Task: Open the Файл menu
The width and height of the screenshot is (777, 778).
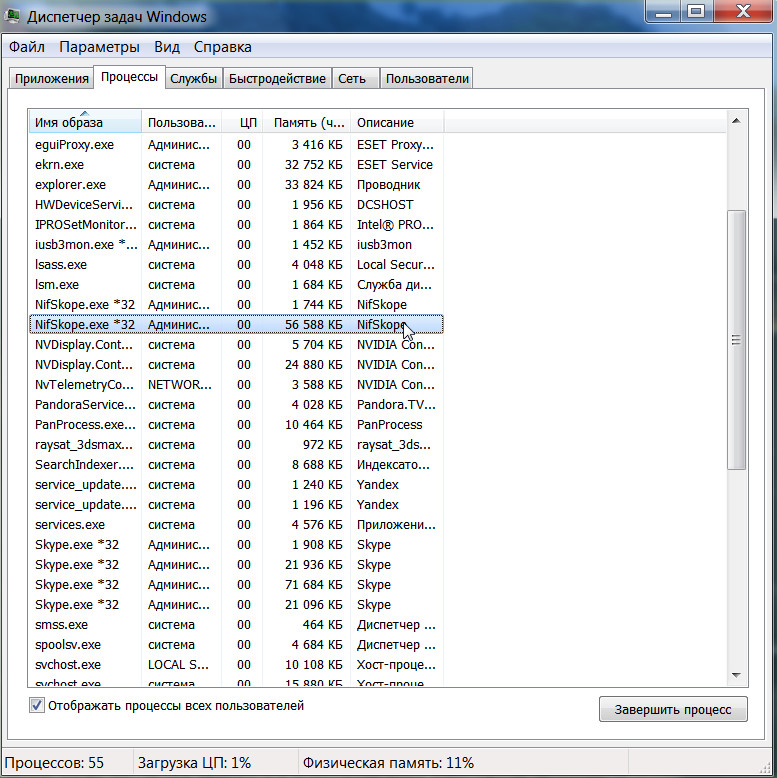Action: (27, 47)
